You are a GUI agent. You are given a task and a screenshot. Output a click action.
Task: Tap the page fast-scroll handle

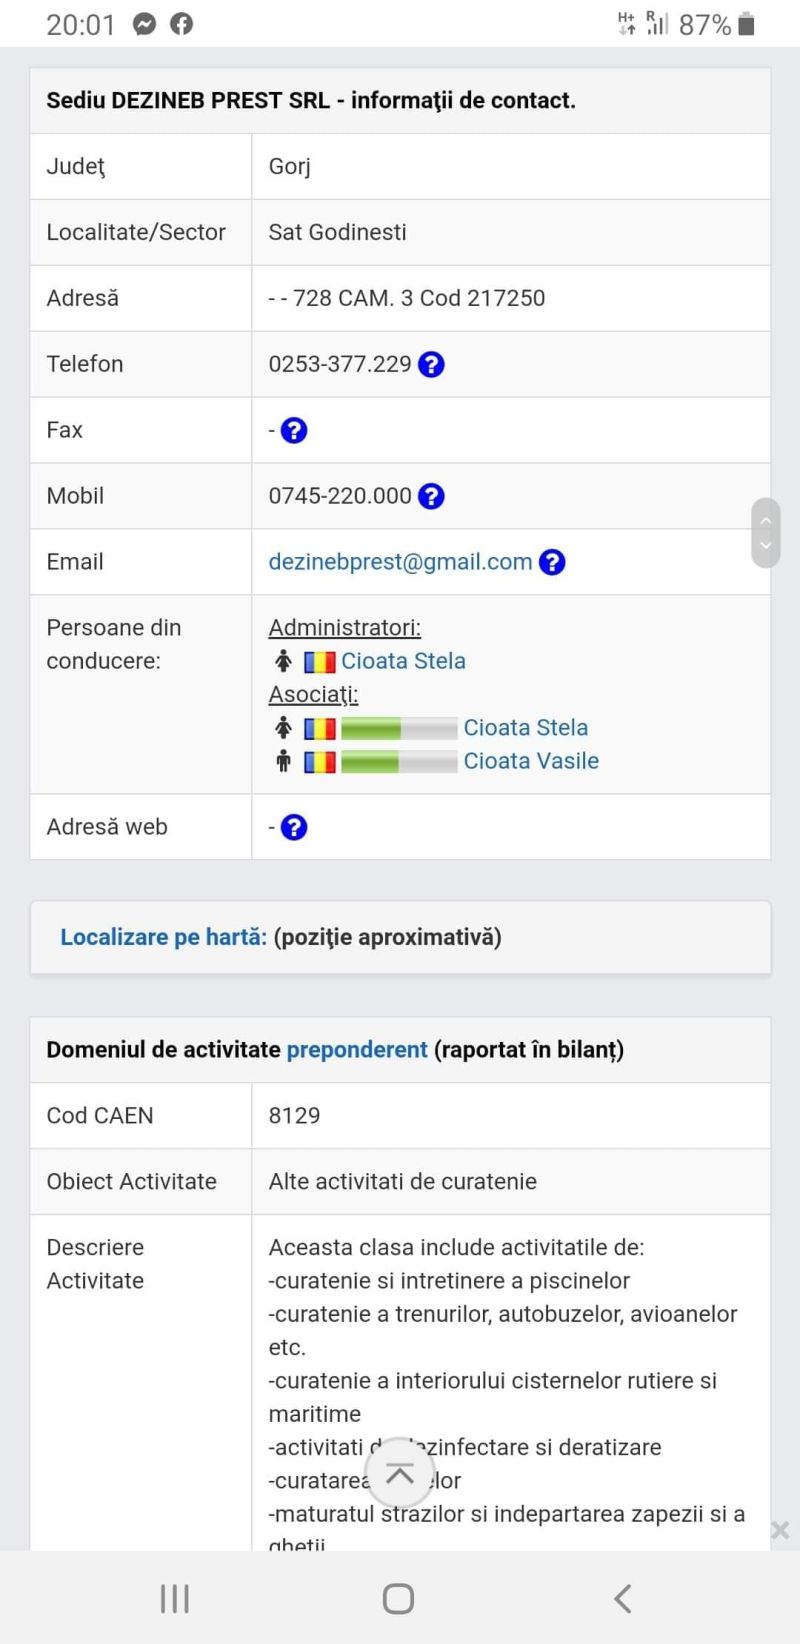tap(765, 532)
